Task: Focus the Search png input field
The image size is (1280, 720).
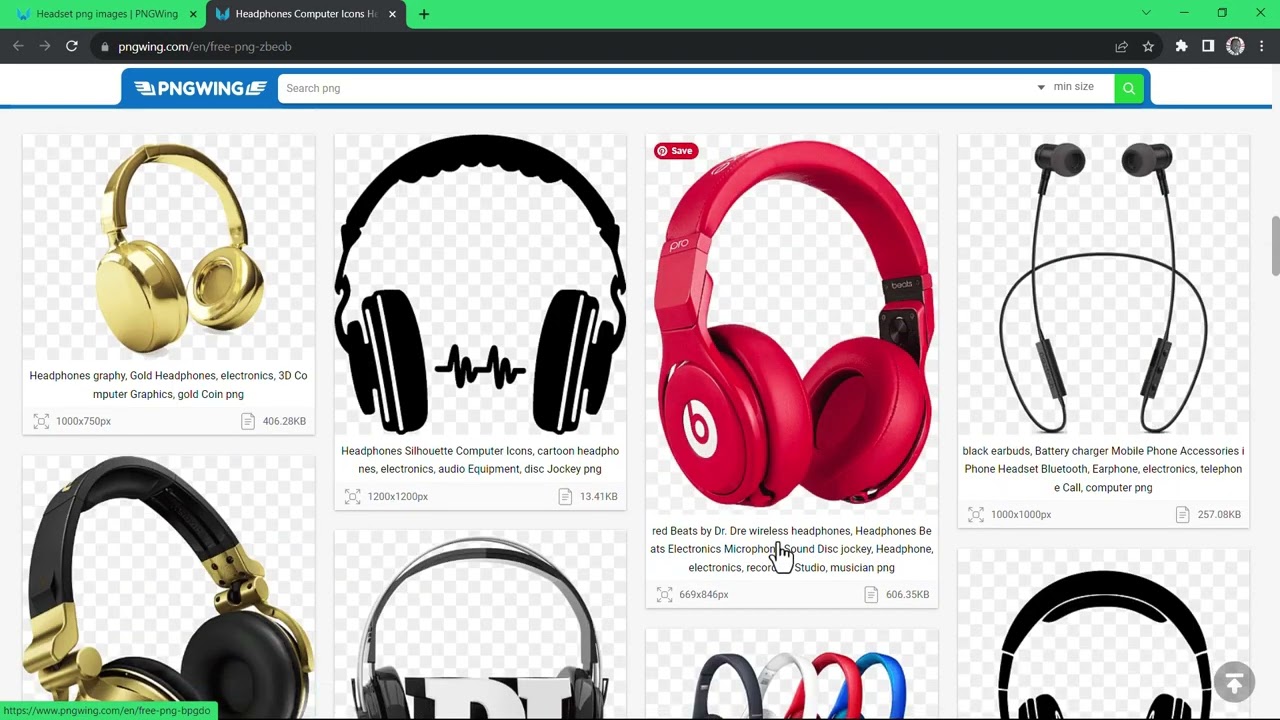Action: click(655, 88)
